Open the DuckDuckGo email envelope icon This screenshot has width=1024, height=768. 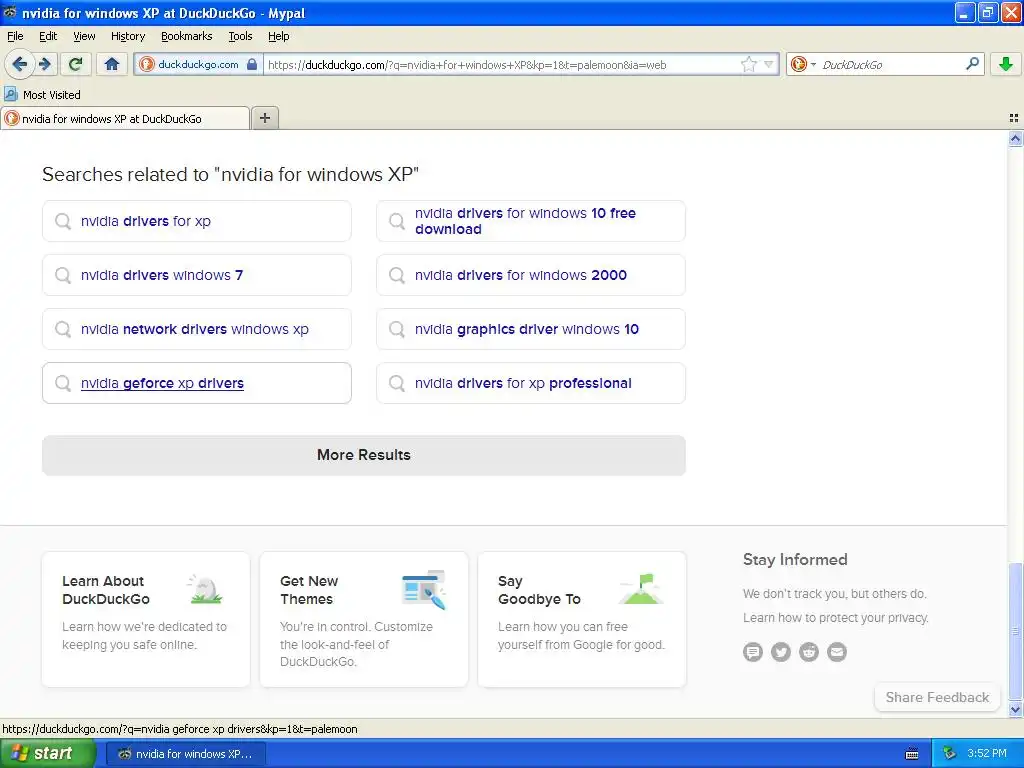click(x=837, y=652)
